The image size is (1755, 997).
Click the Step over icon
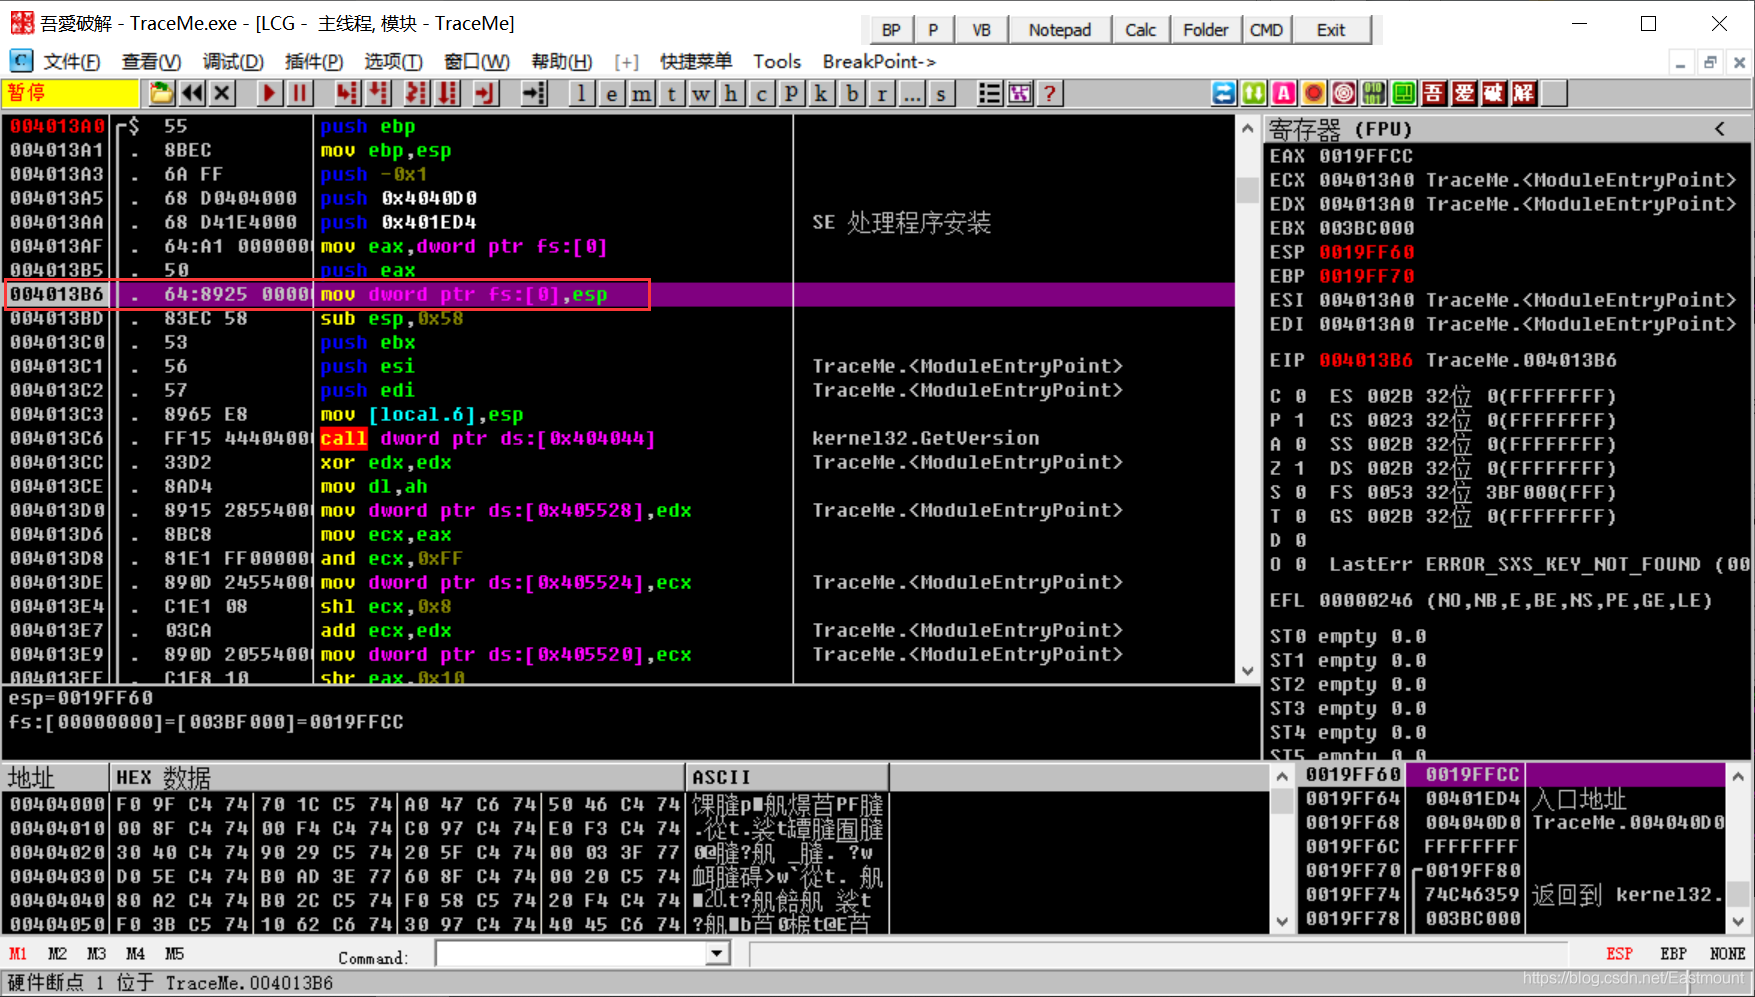point(379,94)
